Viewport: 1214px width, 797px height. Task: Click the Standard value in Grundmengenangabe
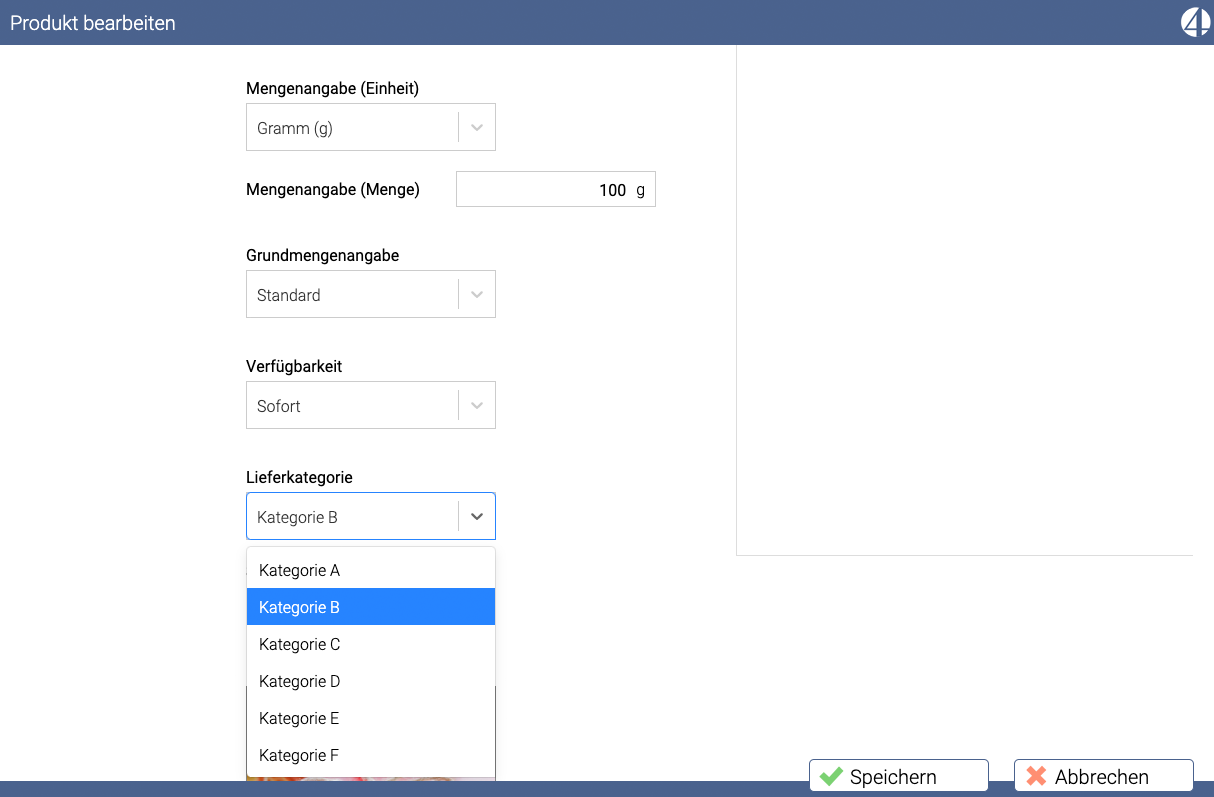pyautogui.click(x=289, y=296)
